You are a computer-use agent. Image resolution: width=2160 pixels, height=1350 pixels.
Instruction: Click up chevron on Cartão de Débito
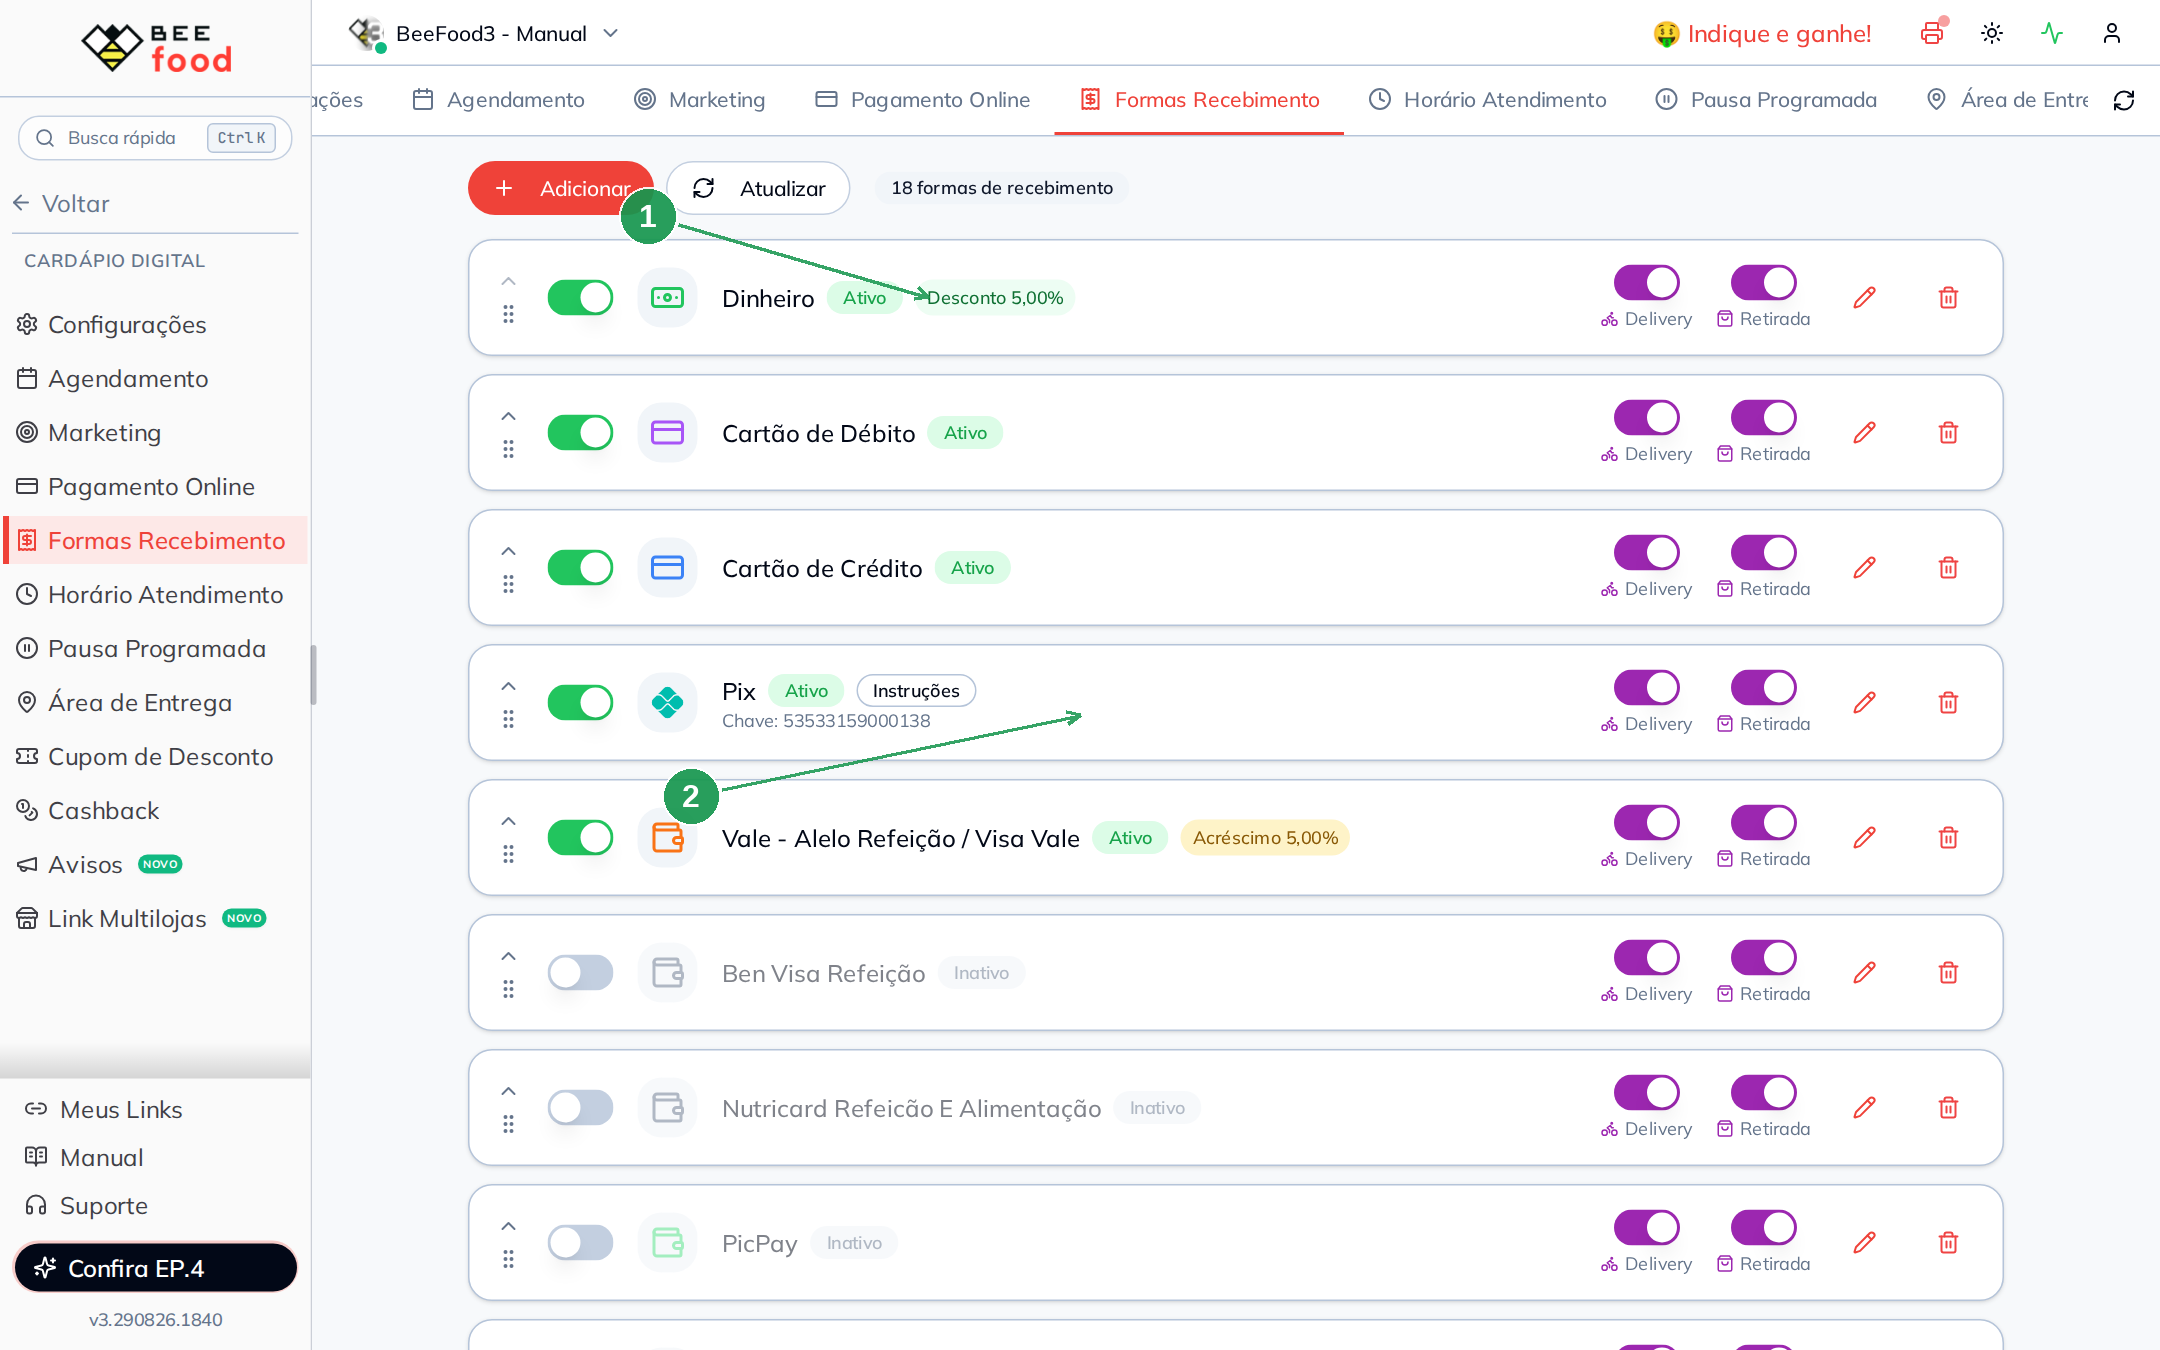pyautogui.click(x=508, y=416)
